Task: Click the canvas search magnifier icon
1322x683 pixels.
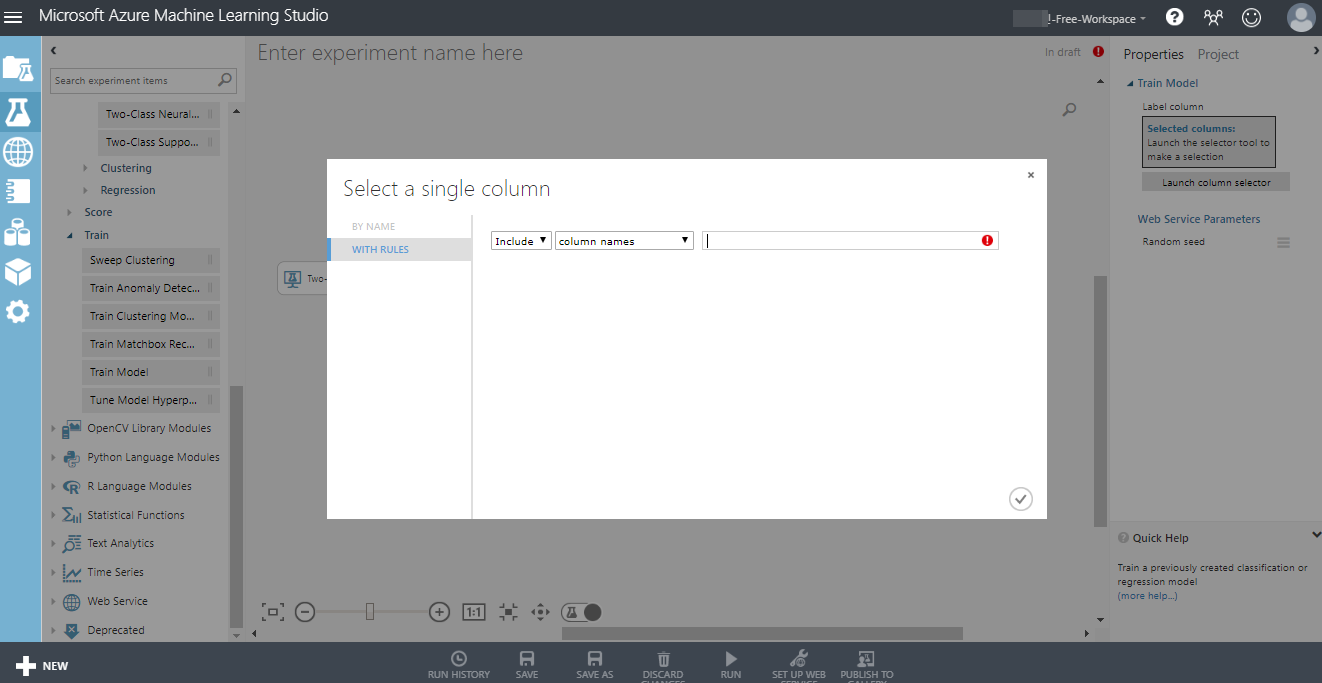Action: (x=1069, y=110)
